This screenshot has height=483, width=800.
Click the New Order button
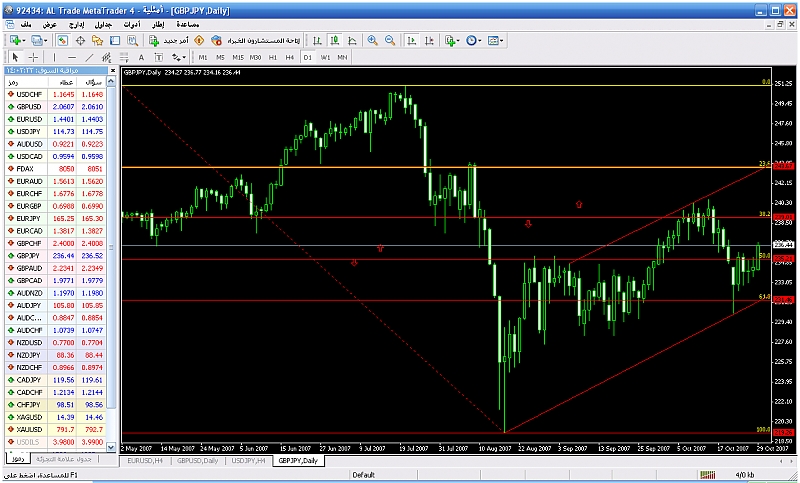point(169,40)
